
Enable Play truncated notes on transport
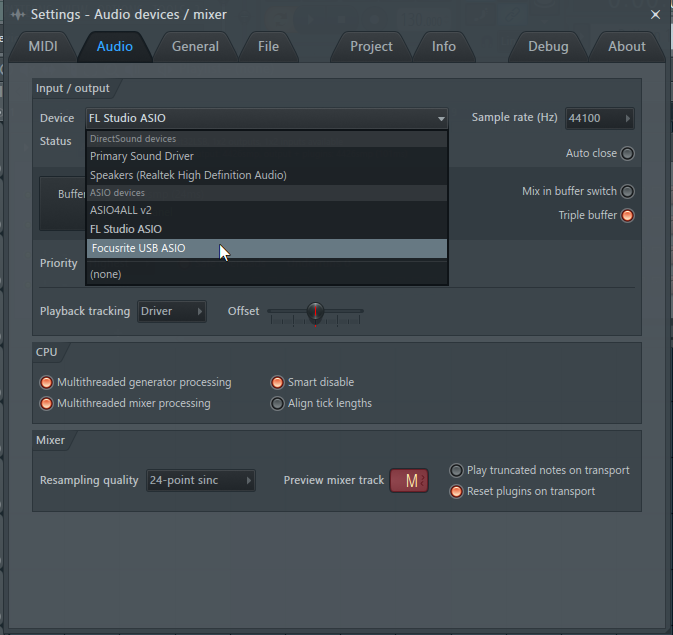click(x=456, y=471)
